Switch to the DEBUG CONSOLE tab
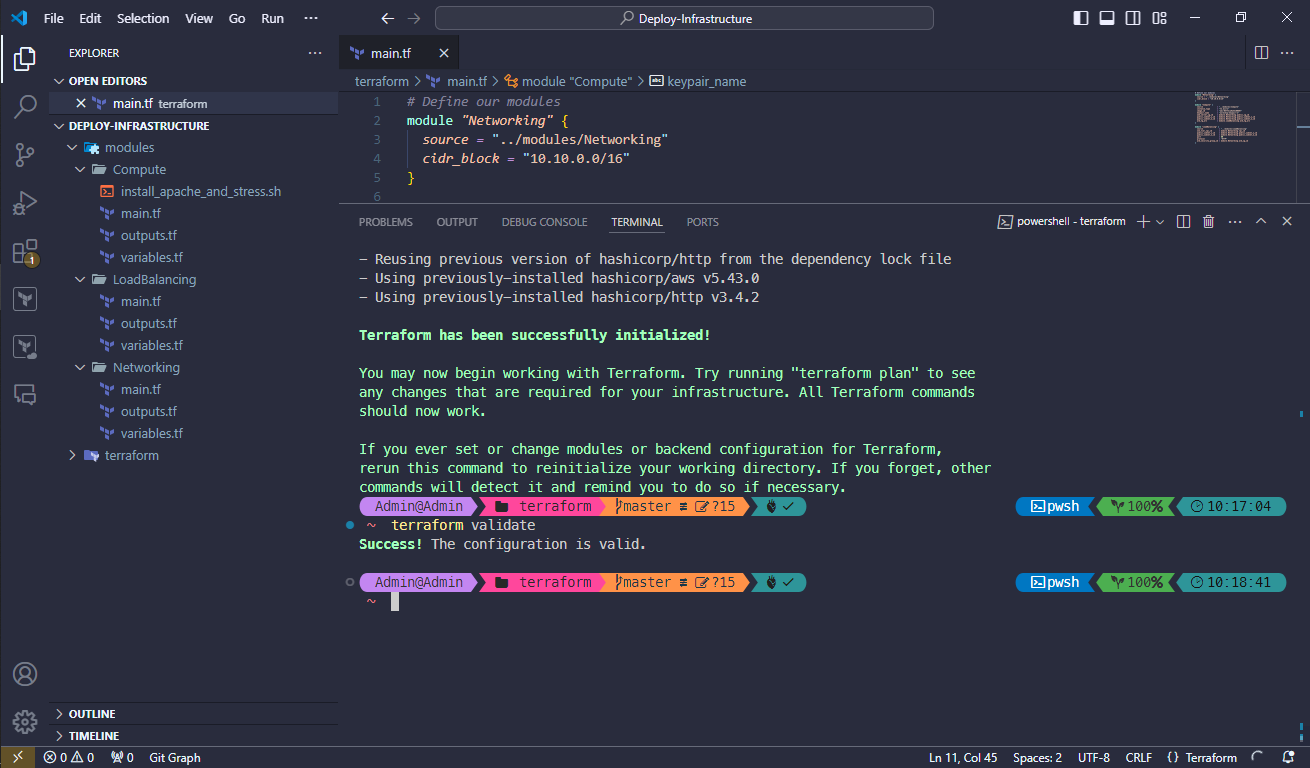This screenshot has width=1310, height=768. [544, 222]
